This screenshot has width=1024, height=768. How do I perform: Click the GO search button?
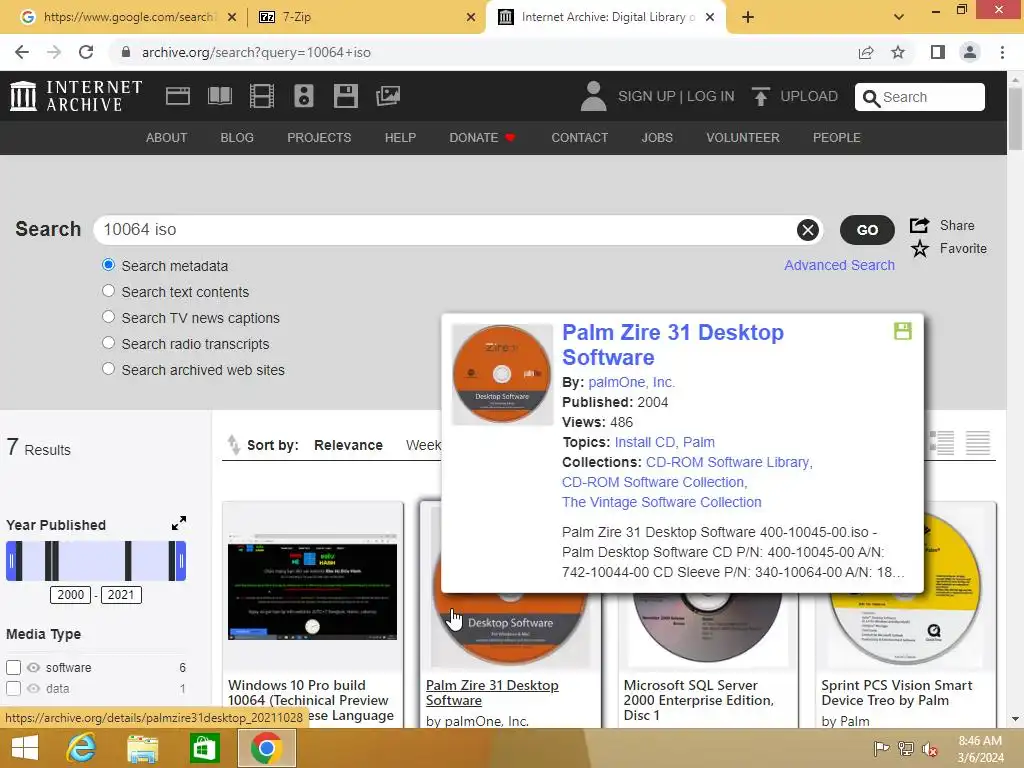pyautogui.click(x=867, y=230)
